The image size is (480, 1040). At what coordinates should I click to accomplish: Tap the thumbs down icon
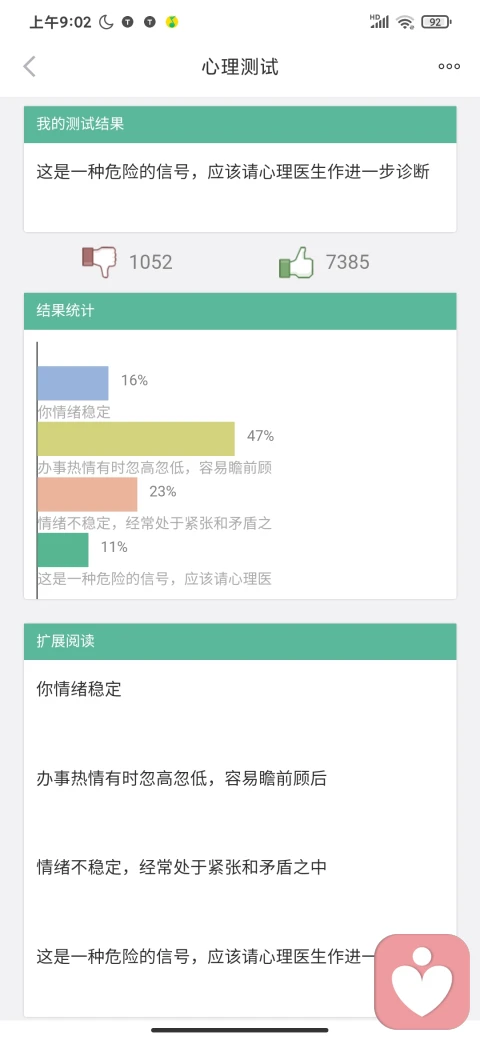(99, 261)
